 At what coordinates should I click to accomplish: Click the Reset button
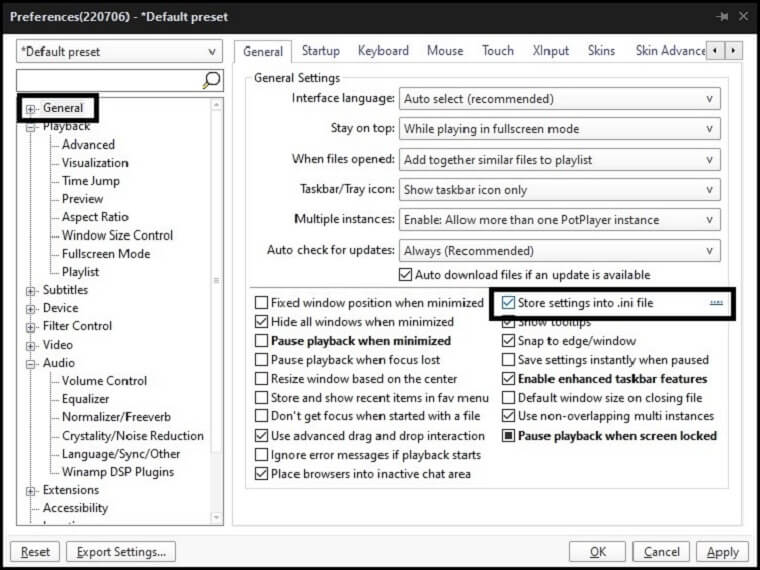coord(35,552)
